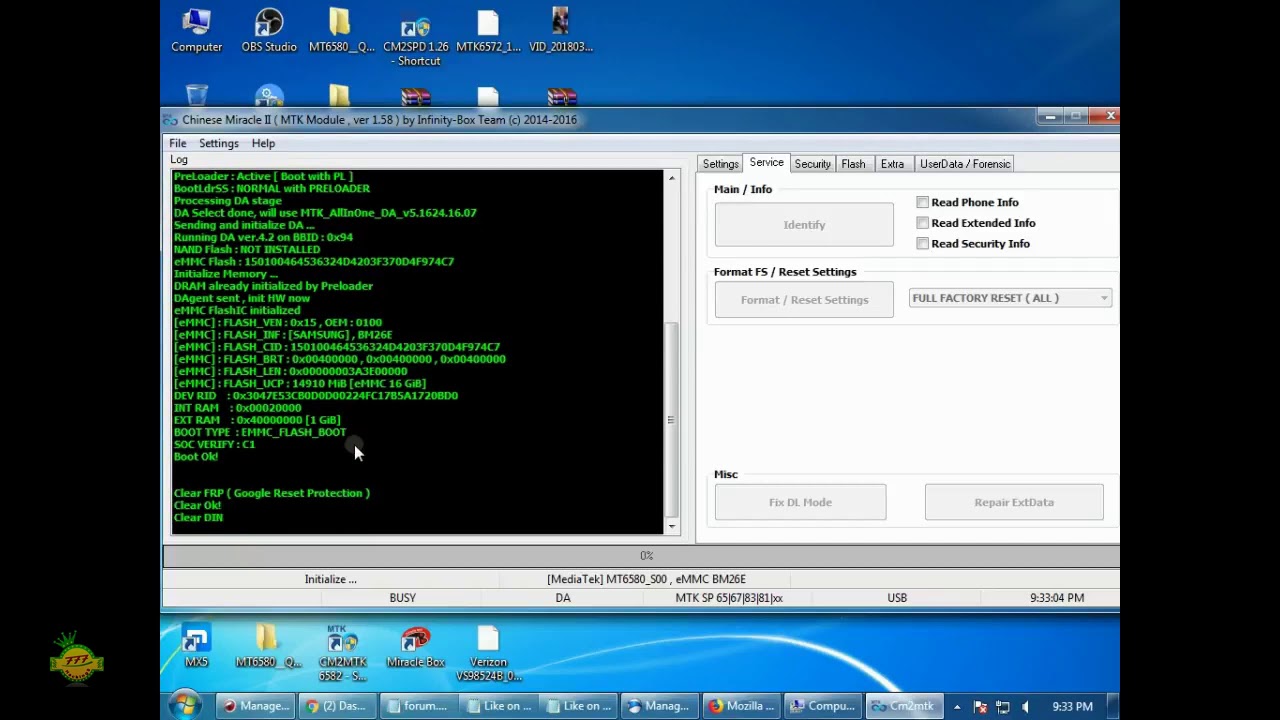The width and height of the screenshot is (1280, 720).
Task: Open the CM2SPD 1.26 Shortcut icon
Action: 416,40
